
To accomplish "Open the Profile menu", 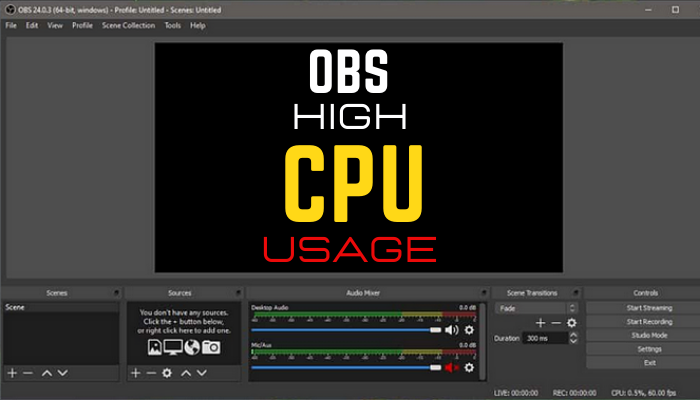I will point(83,25).
